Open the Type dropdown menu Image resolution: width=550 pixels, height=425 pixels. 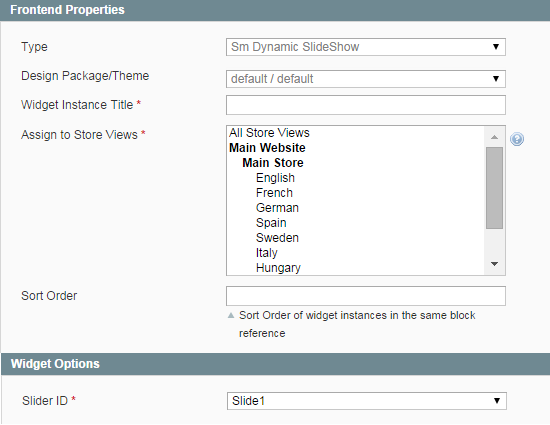365,47
